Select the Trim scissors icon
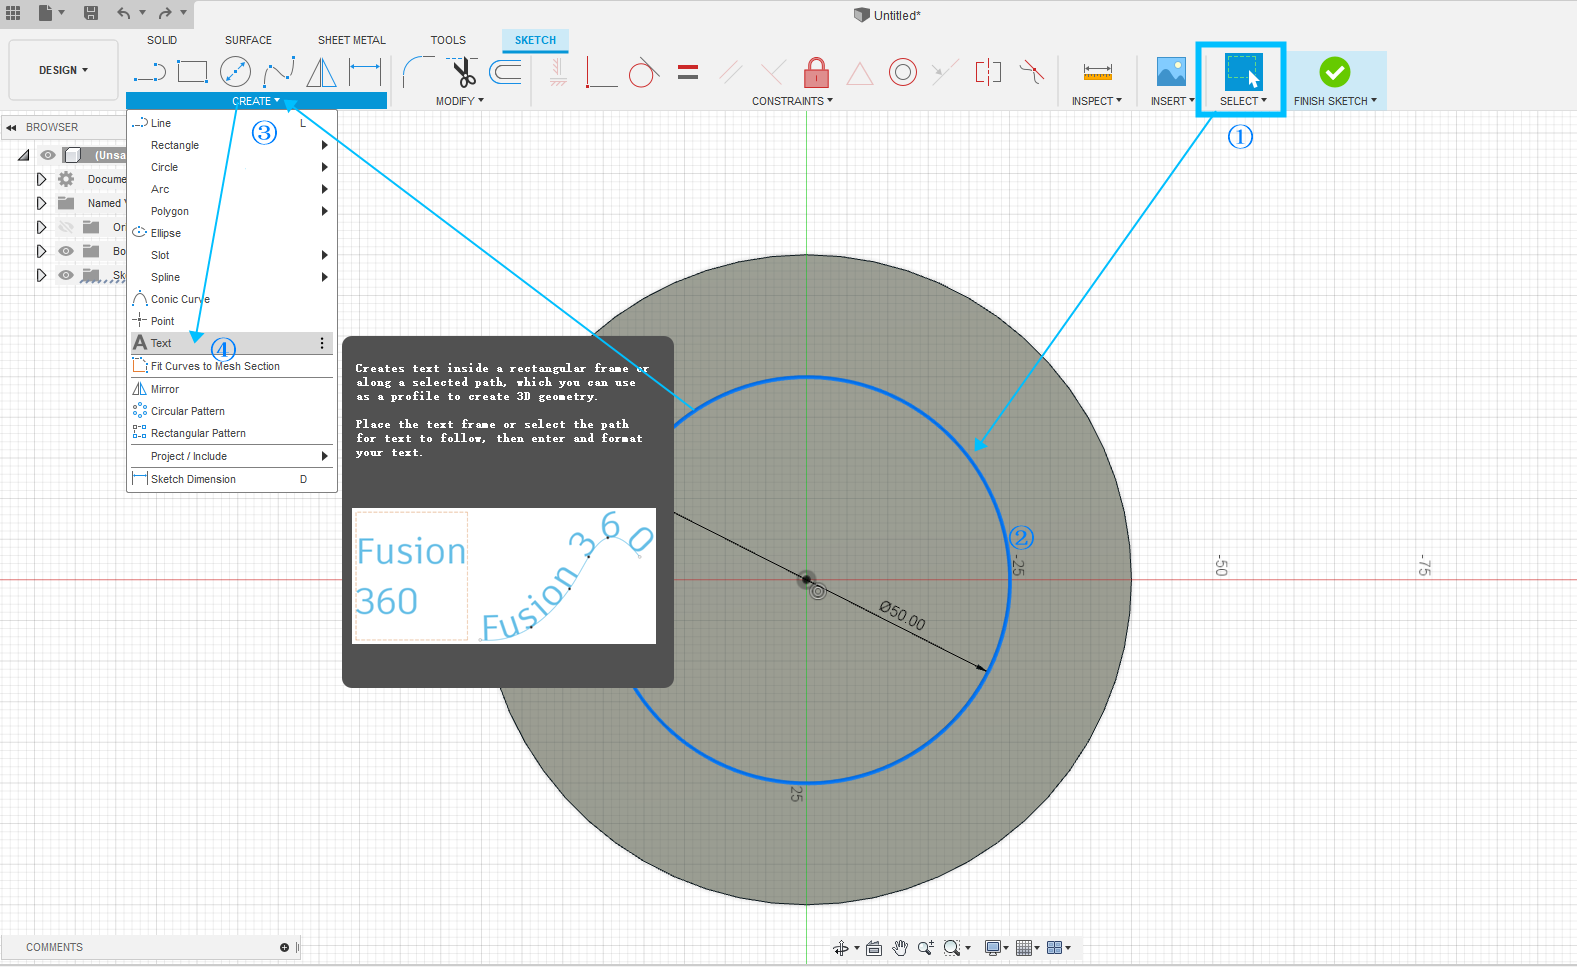 click(463, 72)
